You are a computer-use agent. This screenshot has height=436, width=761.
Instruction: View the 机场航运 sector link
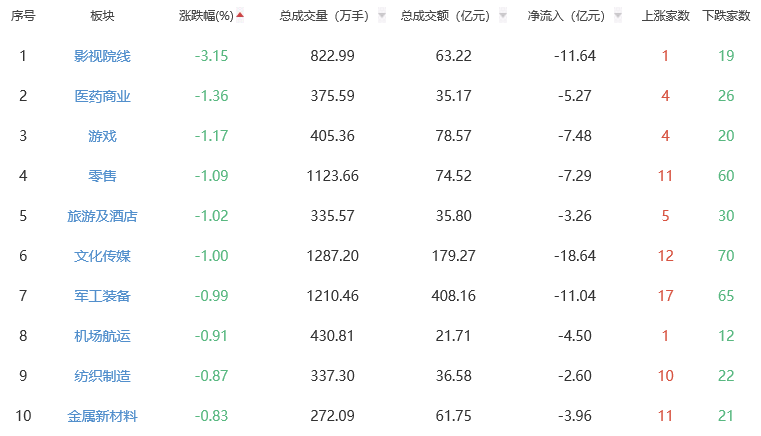click(102, 336)
